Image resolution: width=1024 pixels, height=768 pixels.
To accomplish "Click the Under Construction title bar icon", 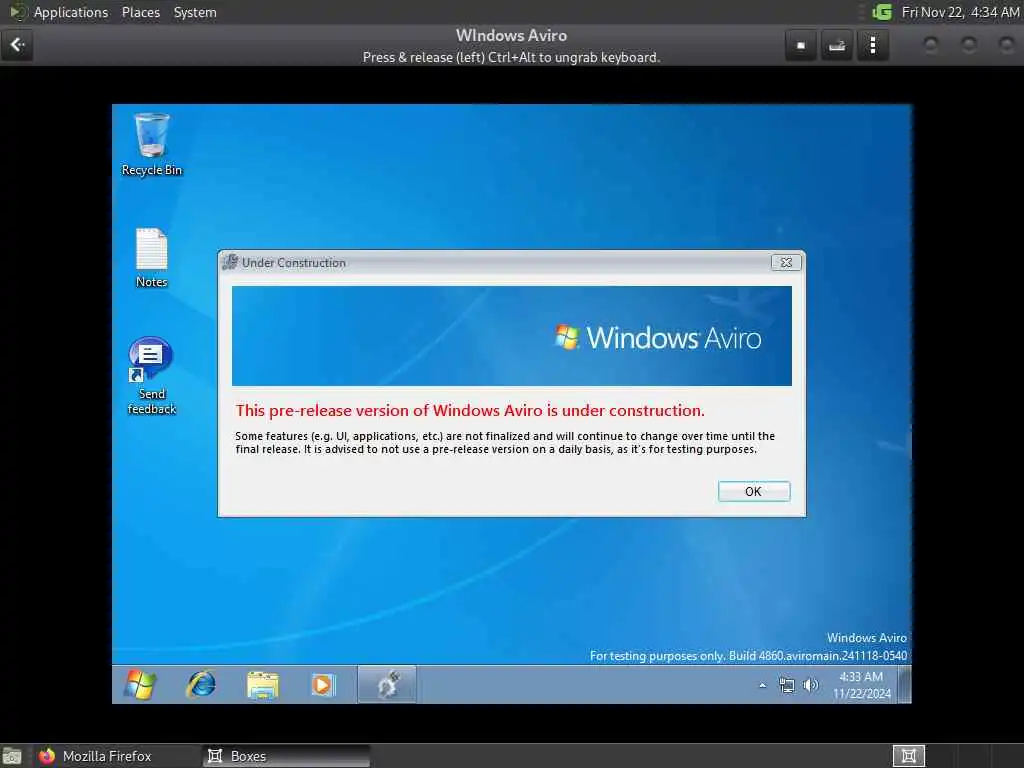I will point(230,263).
